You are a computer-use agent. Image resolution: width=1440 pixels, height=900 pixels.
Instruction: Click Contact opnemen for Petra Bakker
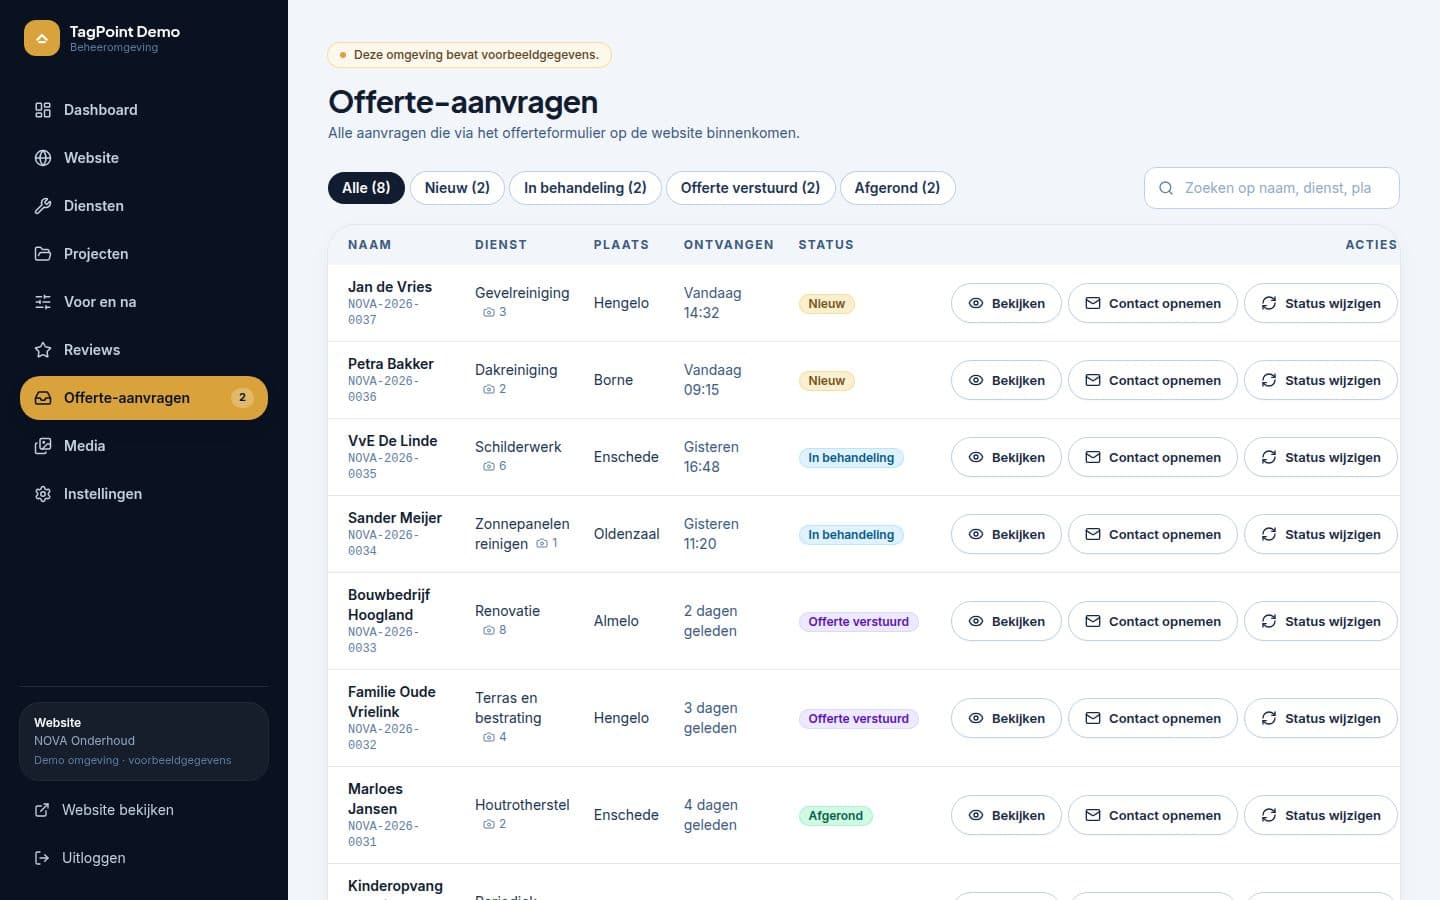point(1152,380)
